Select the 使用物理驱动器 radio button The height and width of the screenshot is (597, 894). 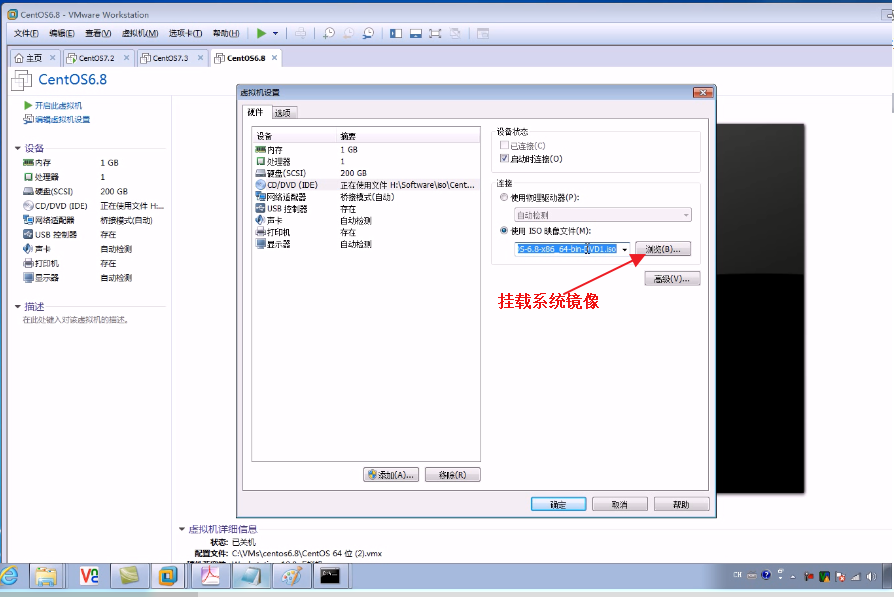(x=504, y=197)
